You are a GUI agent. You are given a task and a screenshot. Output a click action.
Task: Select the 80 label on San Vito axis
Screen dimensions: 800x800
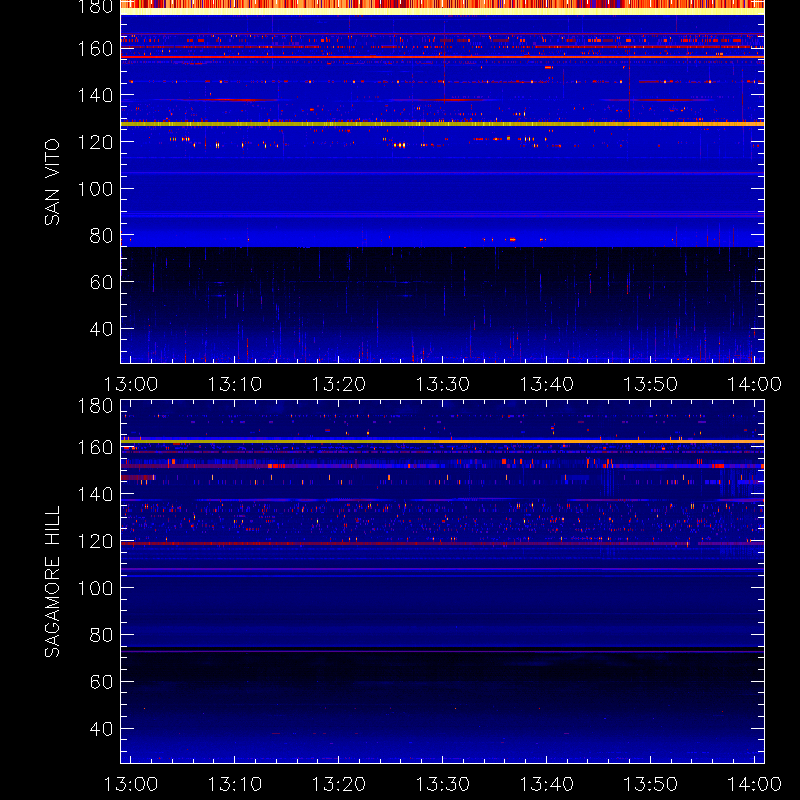pyautogui.click(x=101, y=236)
